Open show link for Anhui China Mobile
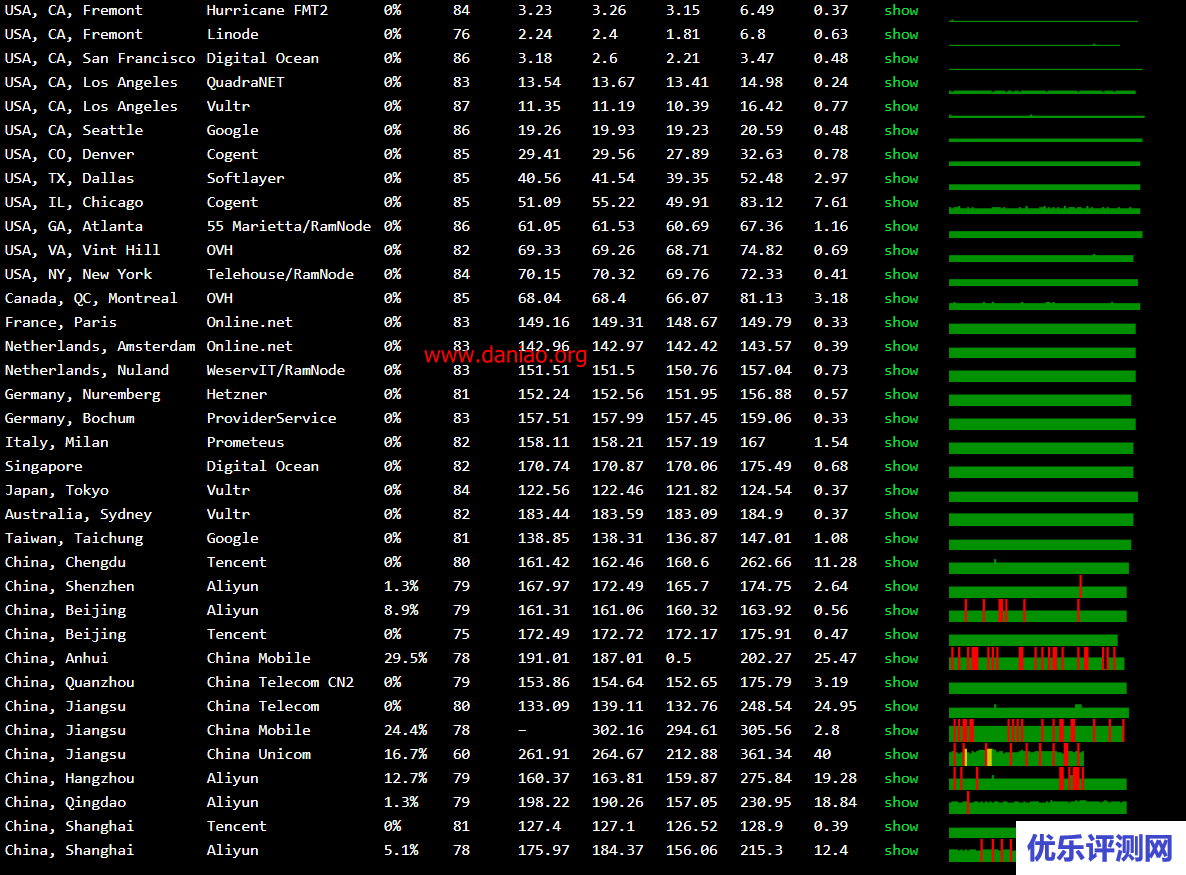1186x875 pixels. pos(901,659)
